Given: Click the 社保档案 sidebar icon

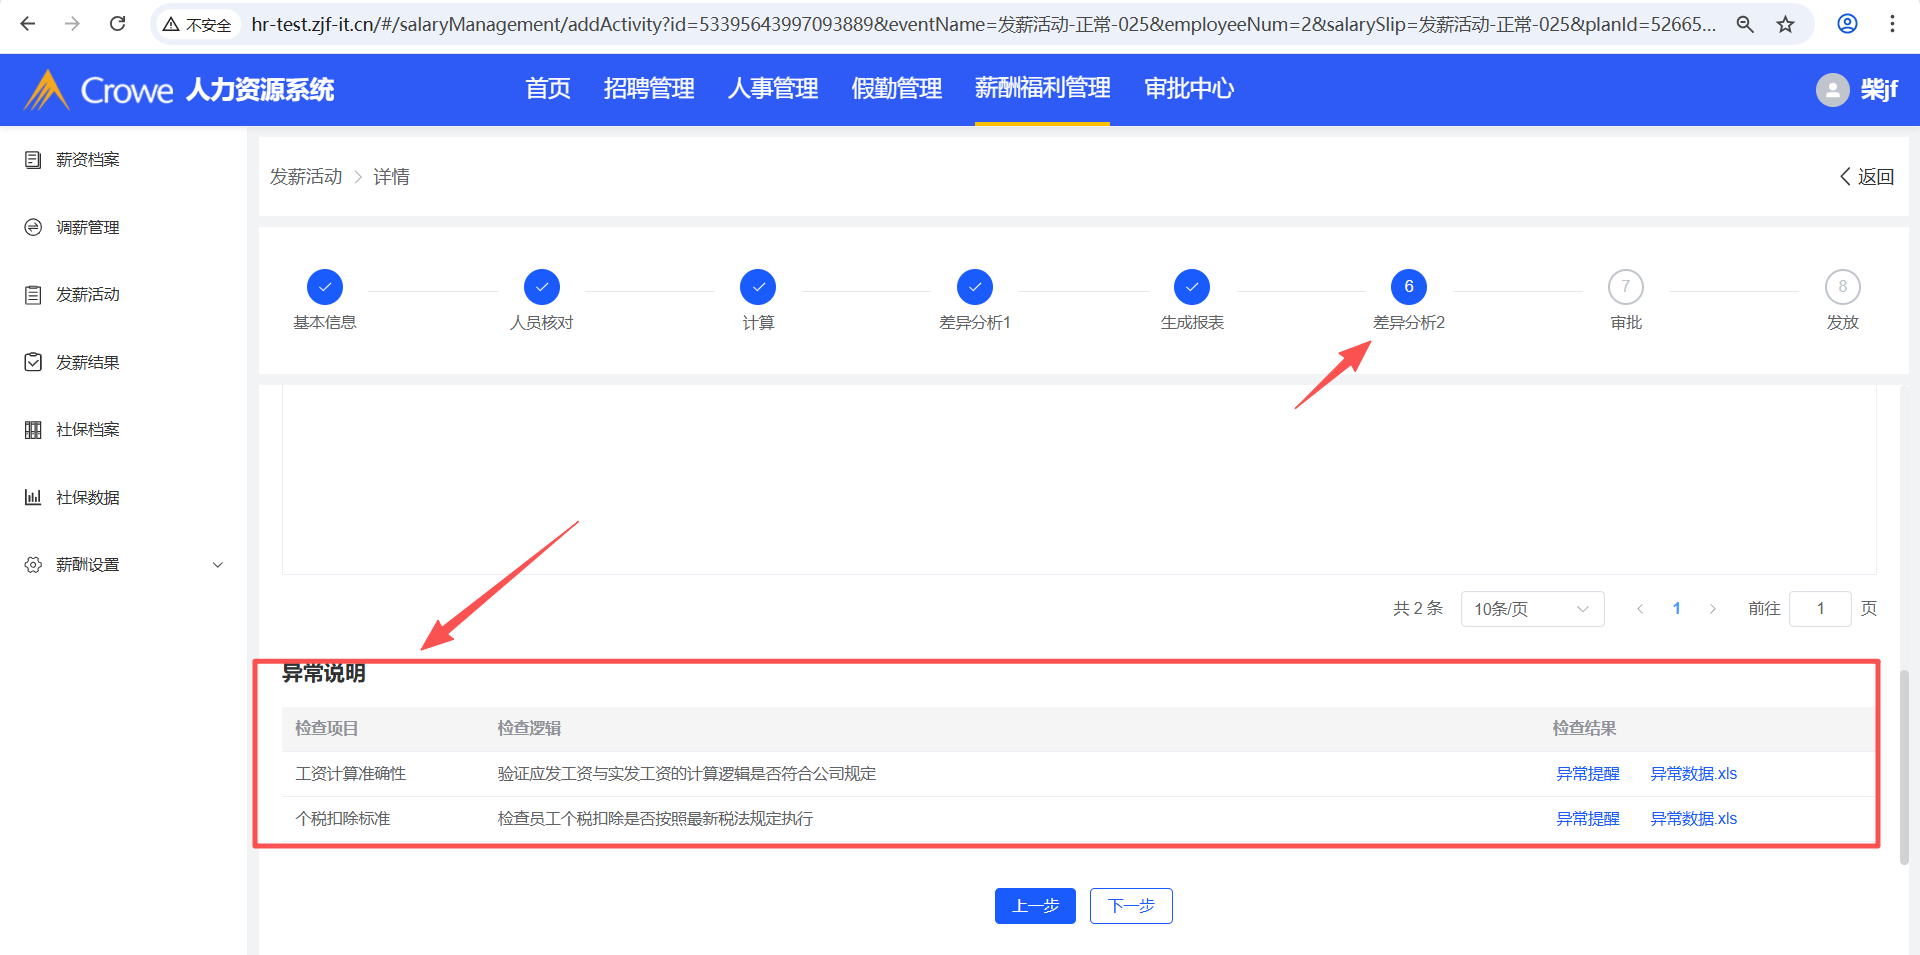Looking at the screenshot, I should (x=33, y=430).
